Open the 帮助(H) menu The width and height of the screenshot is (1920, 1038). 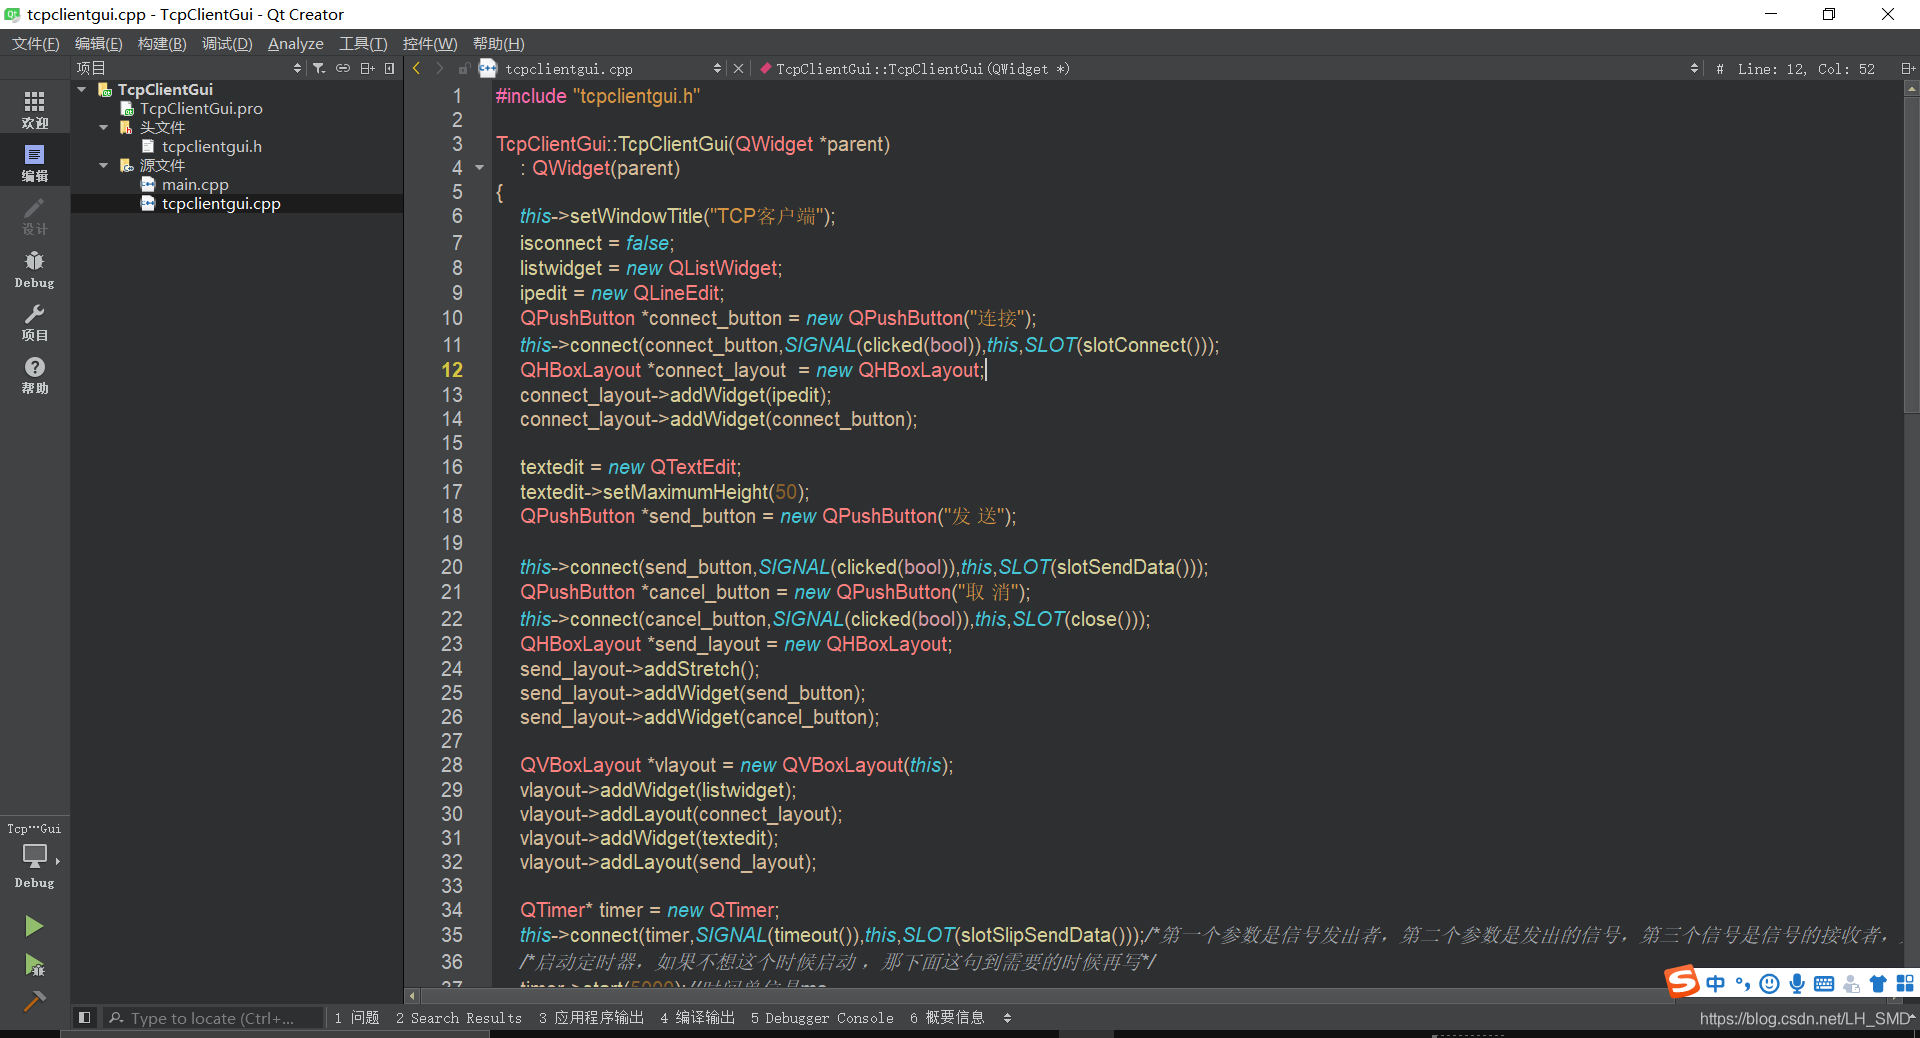[x=498, y=43]
